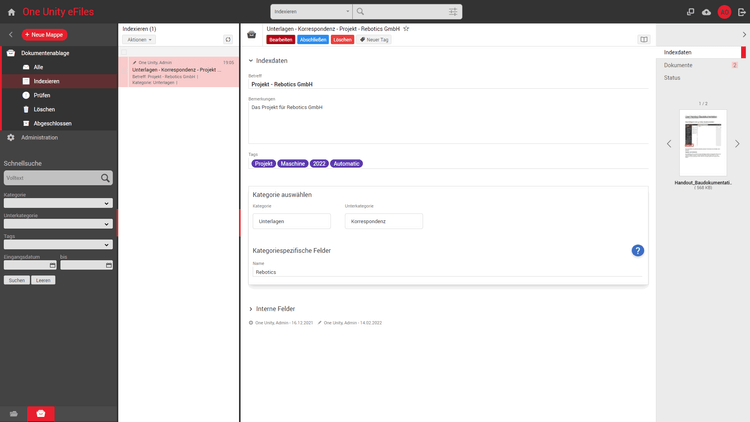Select Prüfen in the sidebar
750x422 pixels.
pos(42,94)
